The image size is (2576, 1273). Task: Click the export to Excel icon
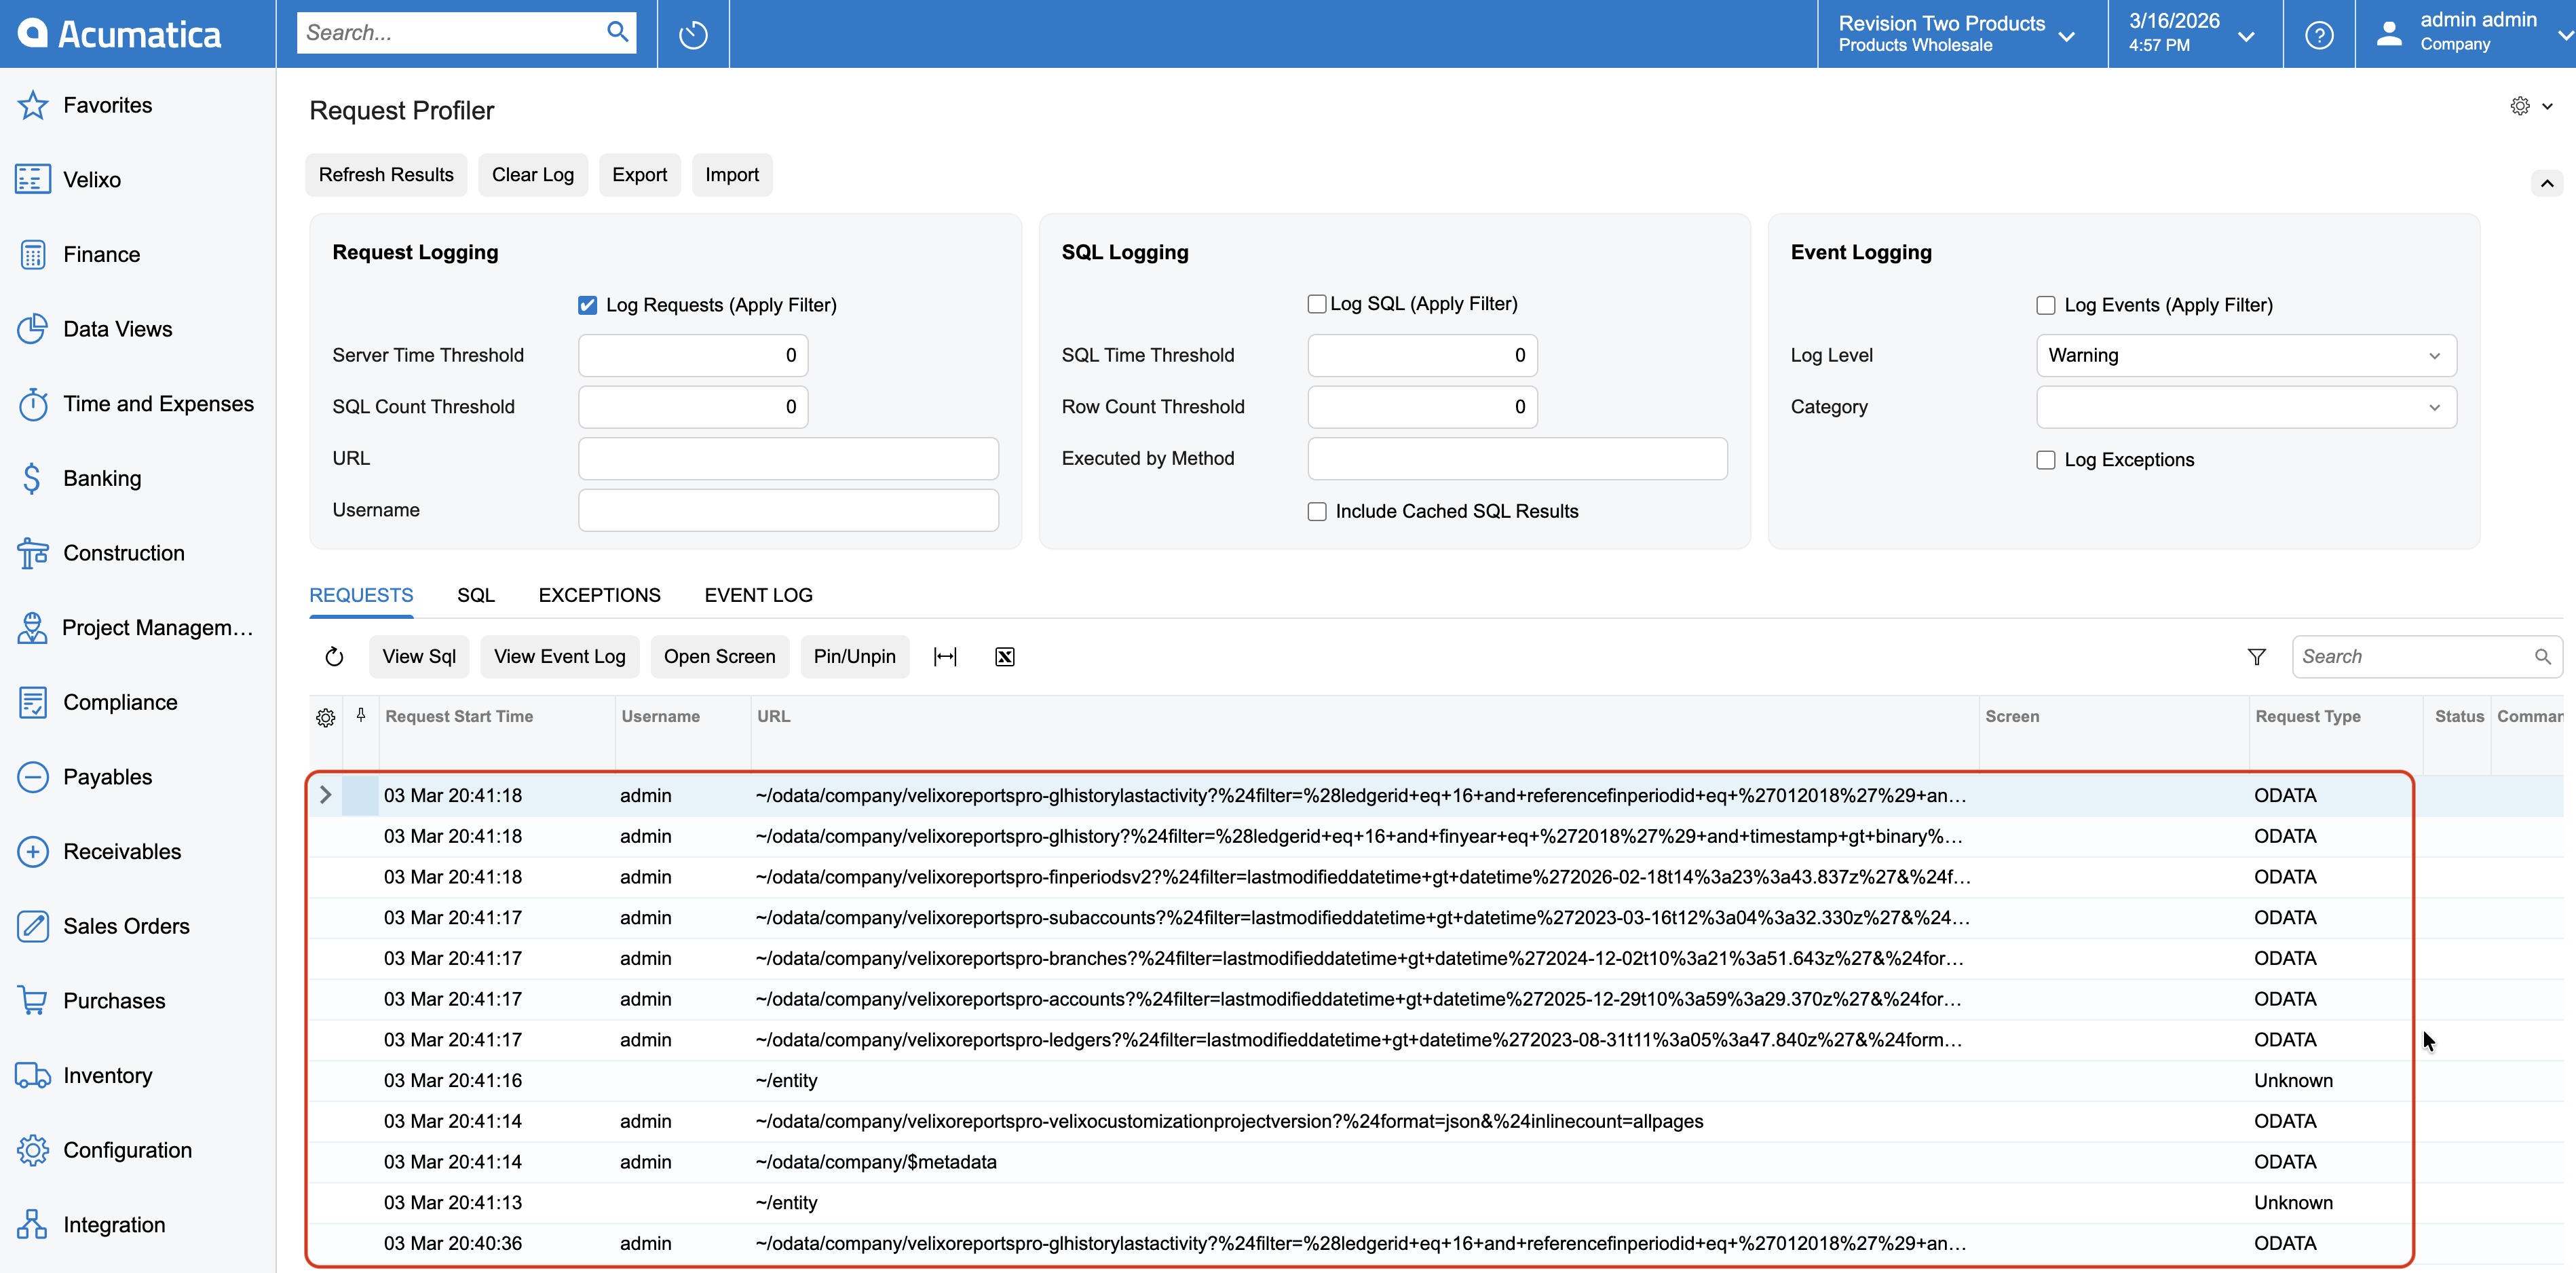click(1004, 657)
